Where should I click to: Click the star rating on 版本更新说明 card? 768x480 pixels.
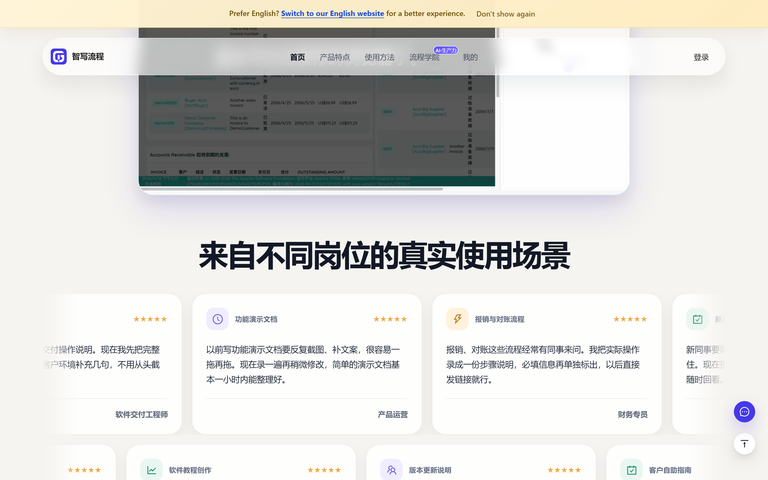(564, 470)
